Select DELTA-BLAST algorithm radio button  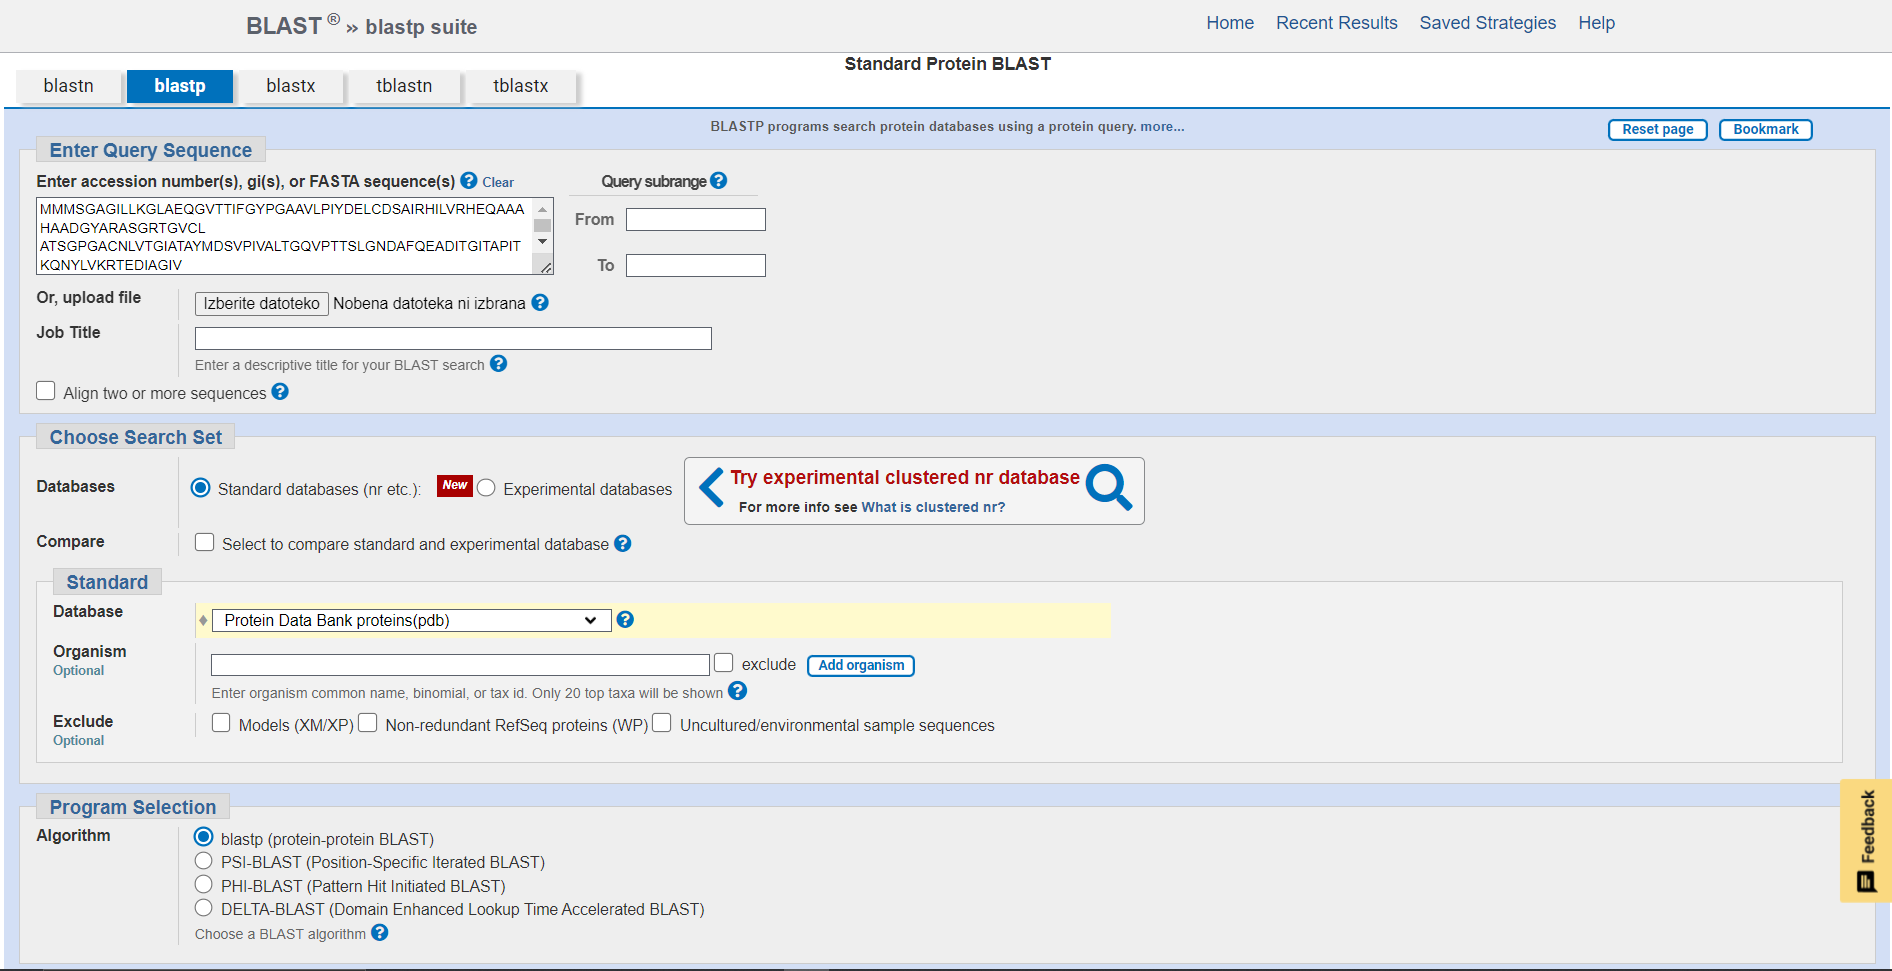point(204,908)
